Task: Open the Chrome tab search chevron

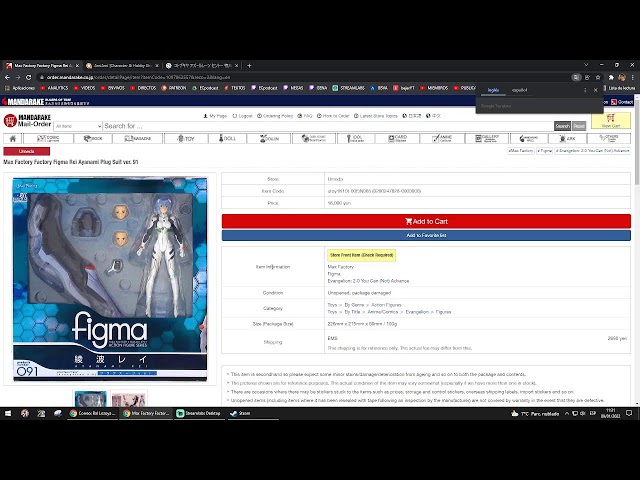Action: pyautogui.click(x=586, y=65)
